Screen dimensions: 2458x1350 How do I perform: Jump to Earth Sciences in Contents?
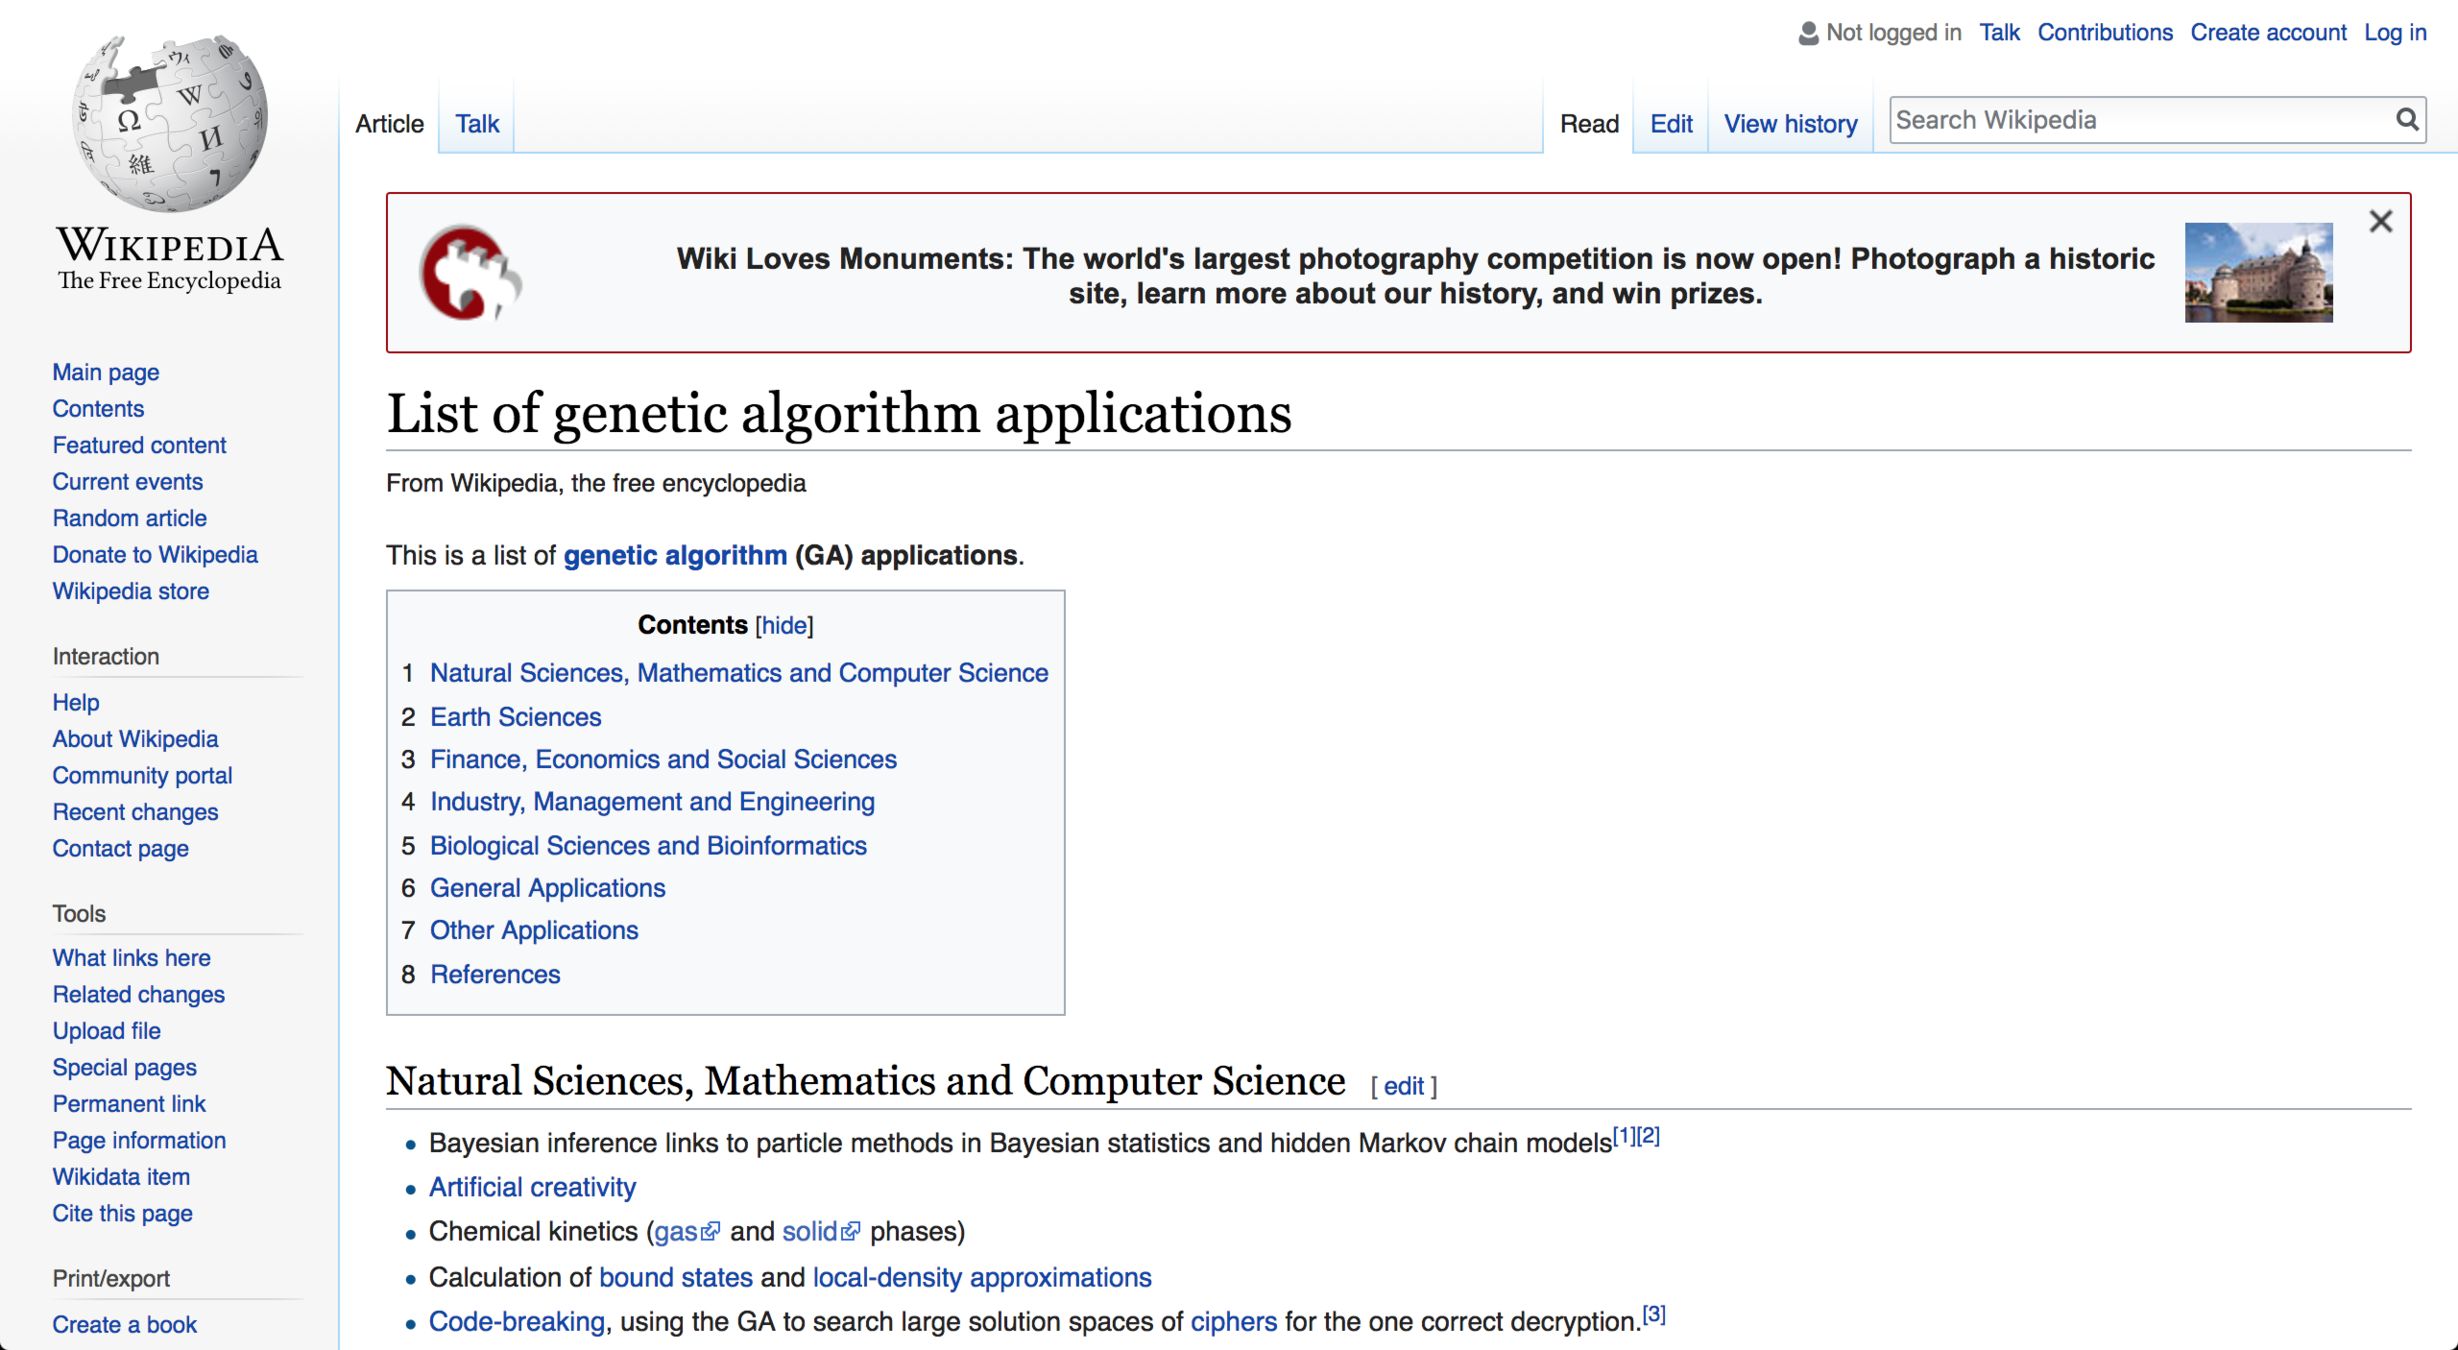tap(515, 717)
